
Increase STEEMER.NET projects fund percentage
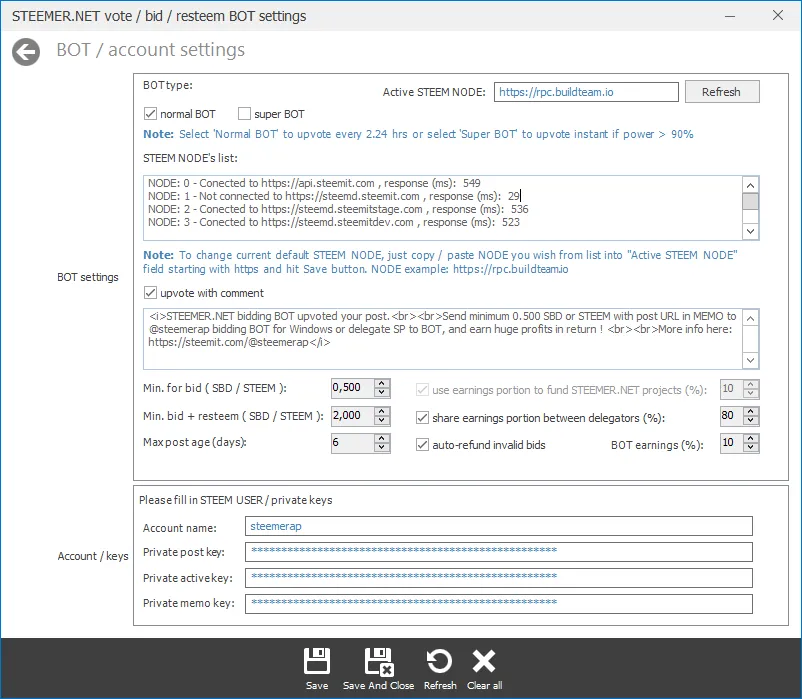coord(750,385)
